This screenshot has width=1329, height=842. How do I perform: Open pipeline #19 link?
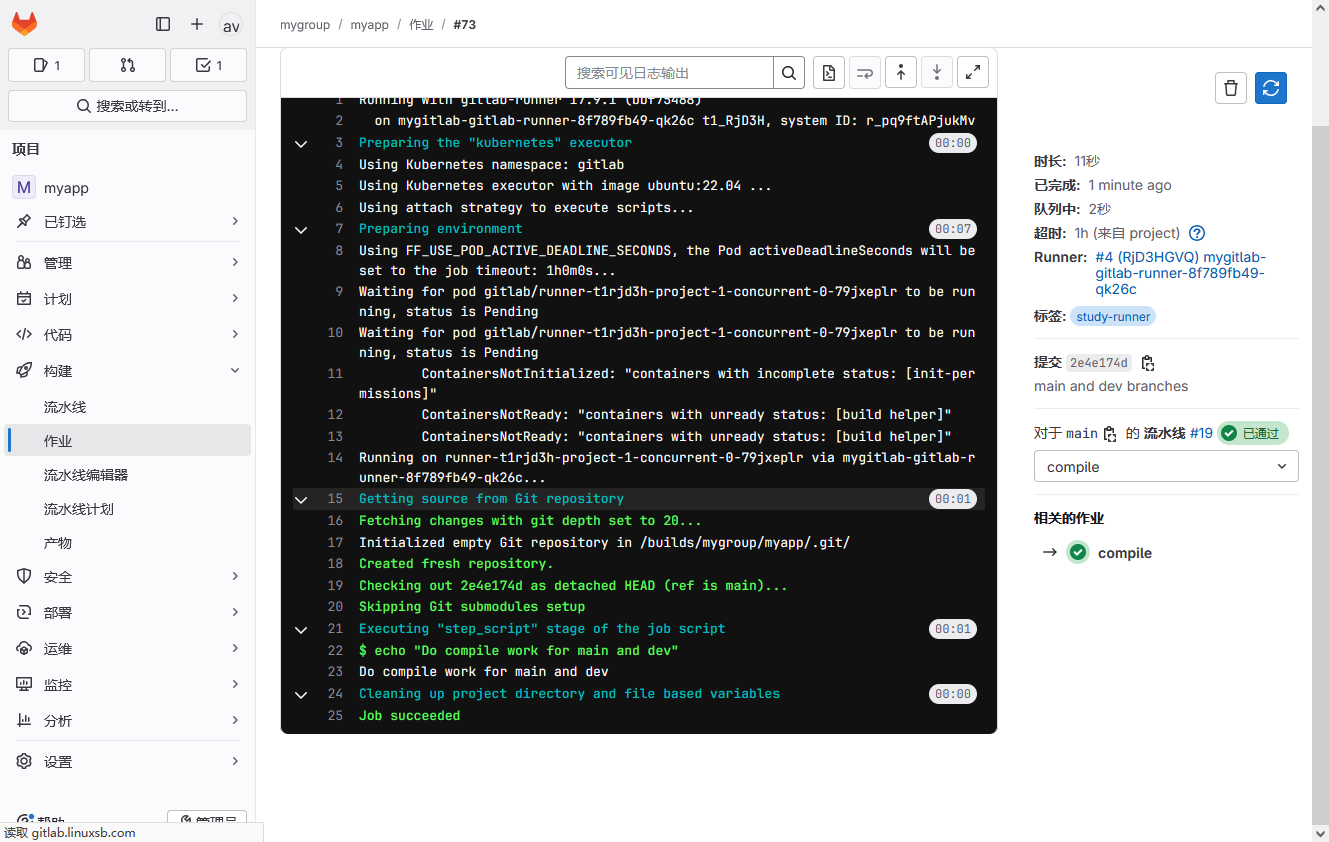coord(1201,434)
